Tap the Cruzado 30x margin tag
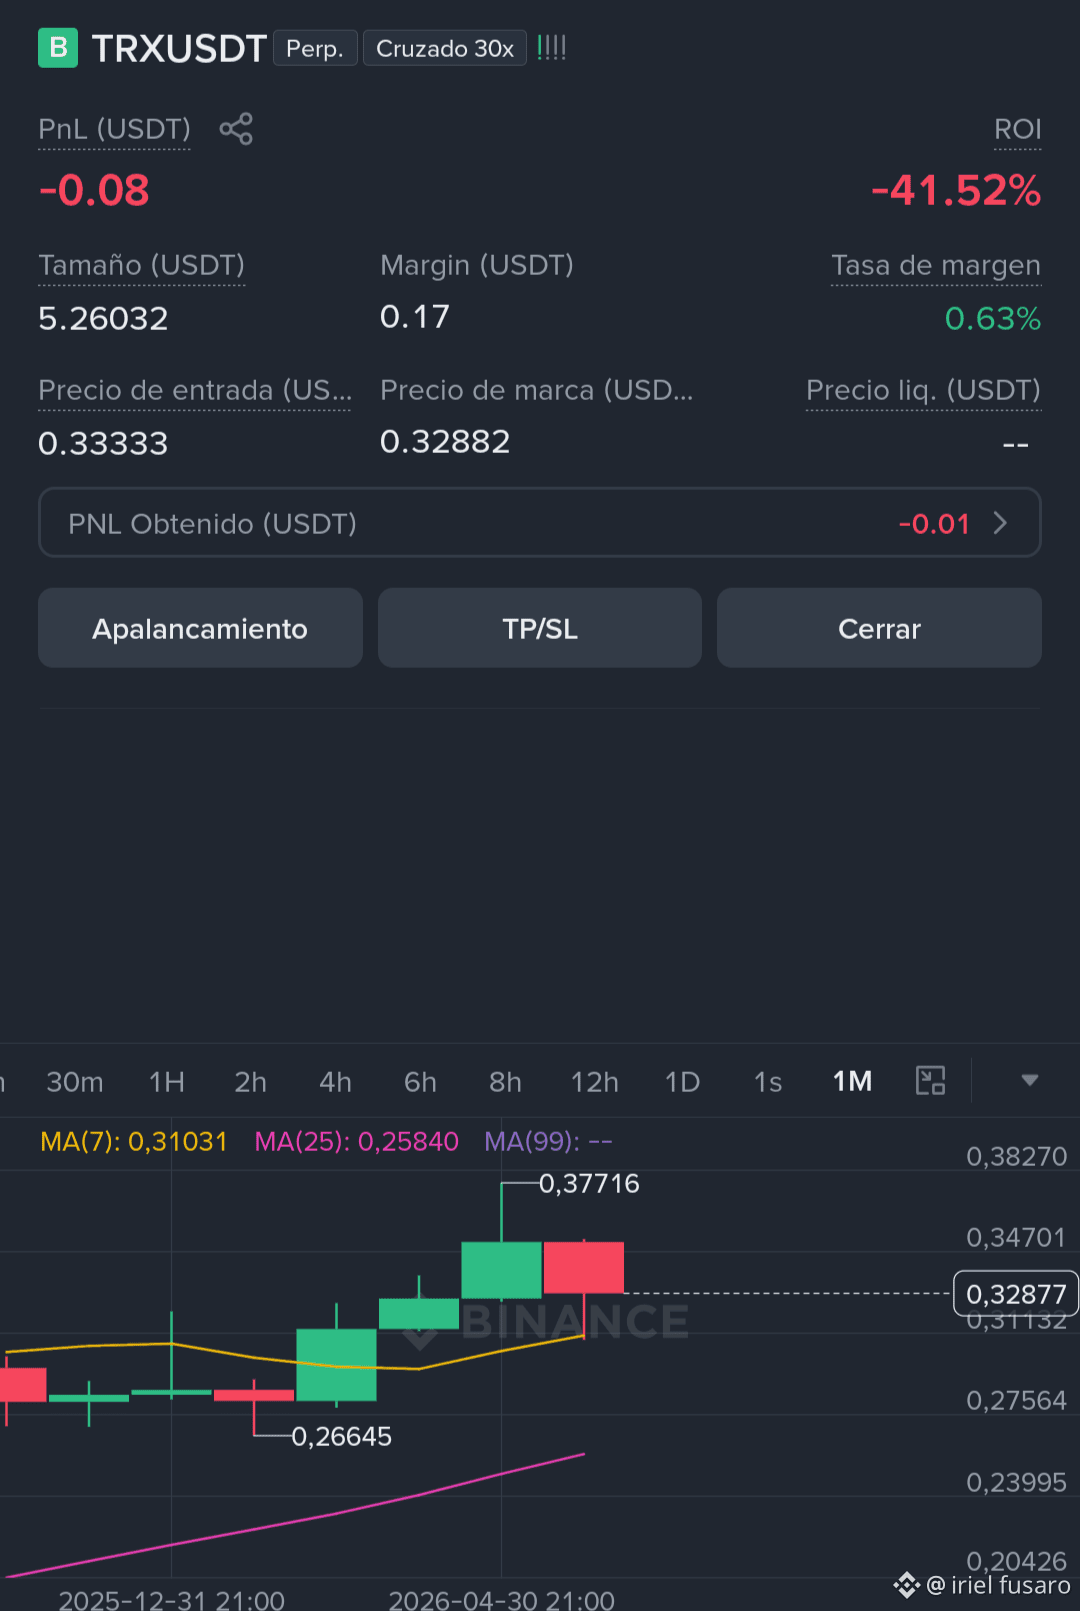The image size is (1080, 1611). tap(445, 48)
